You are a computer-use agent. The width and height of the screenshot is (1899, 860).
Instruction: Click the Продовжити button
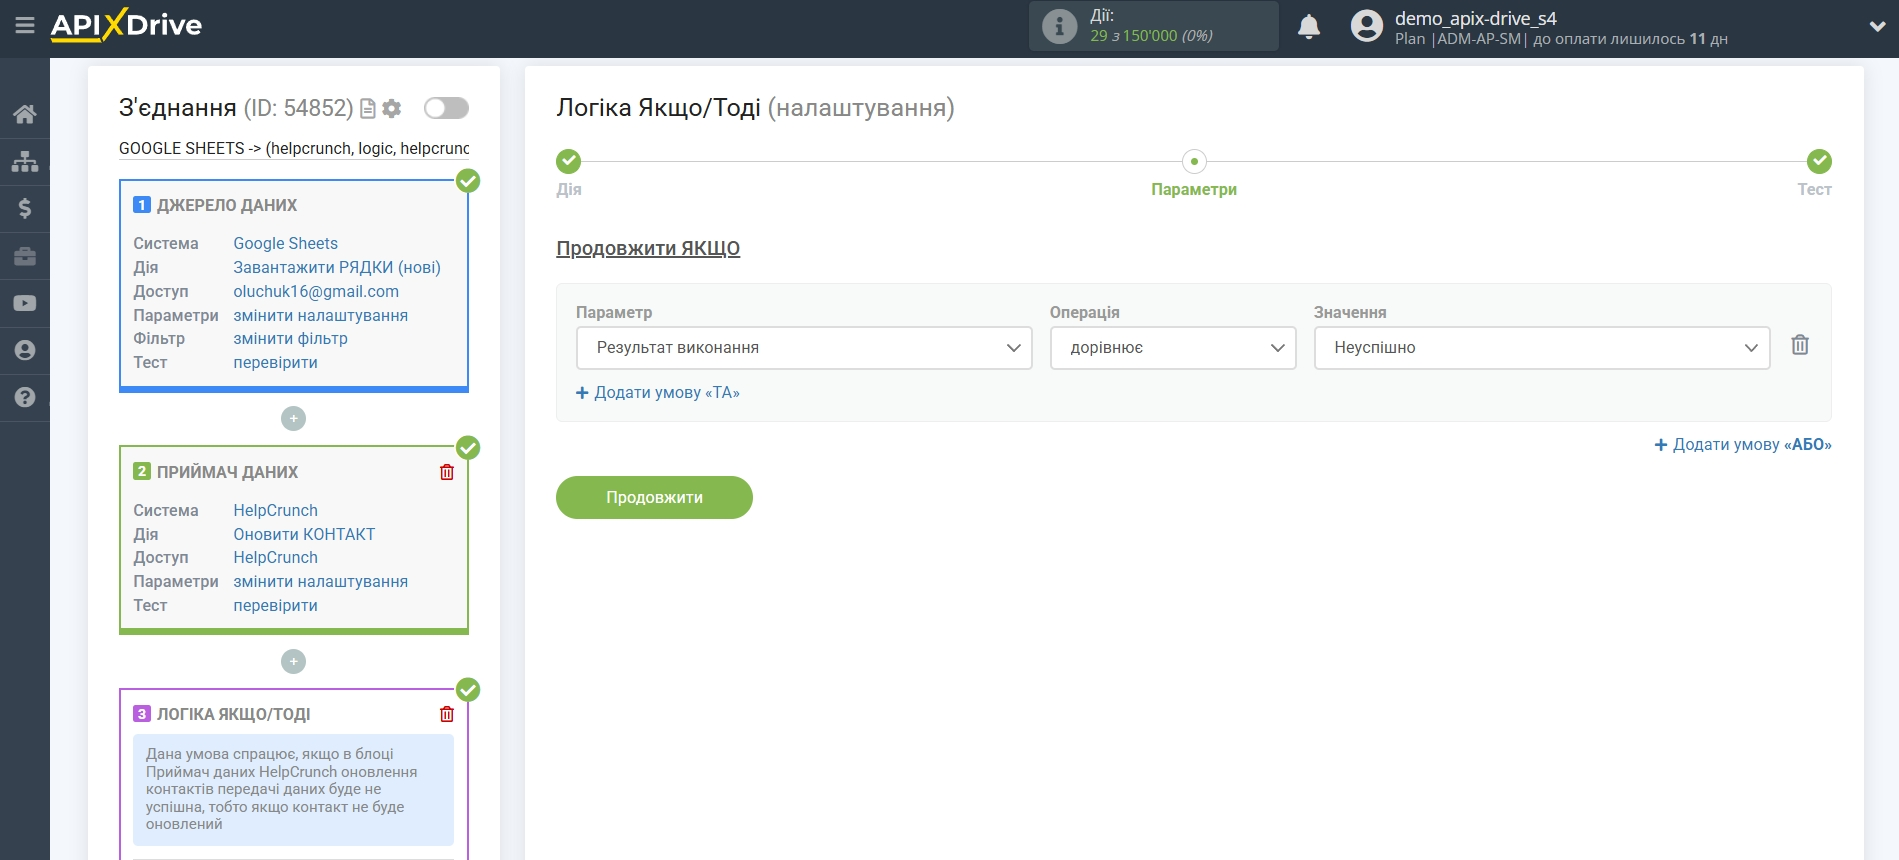point(654,497)
